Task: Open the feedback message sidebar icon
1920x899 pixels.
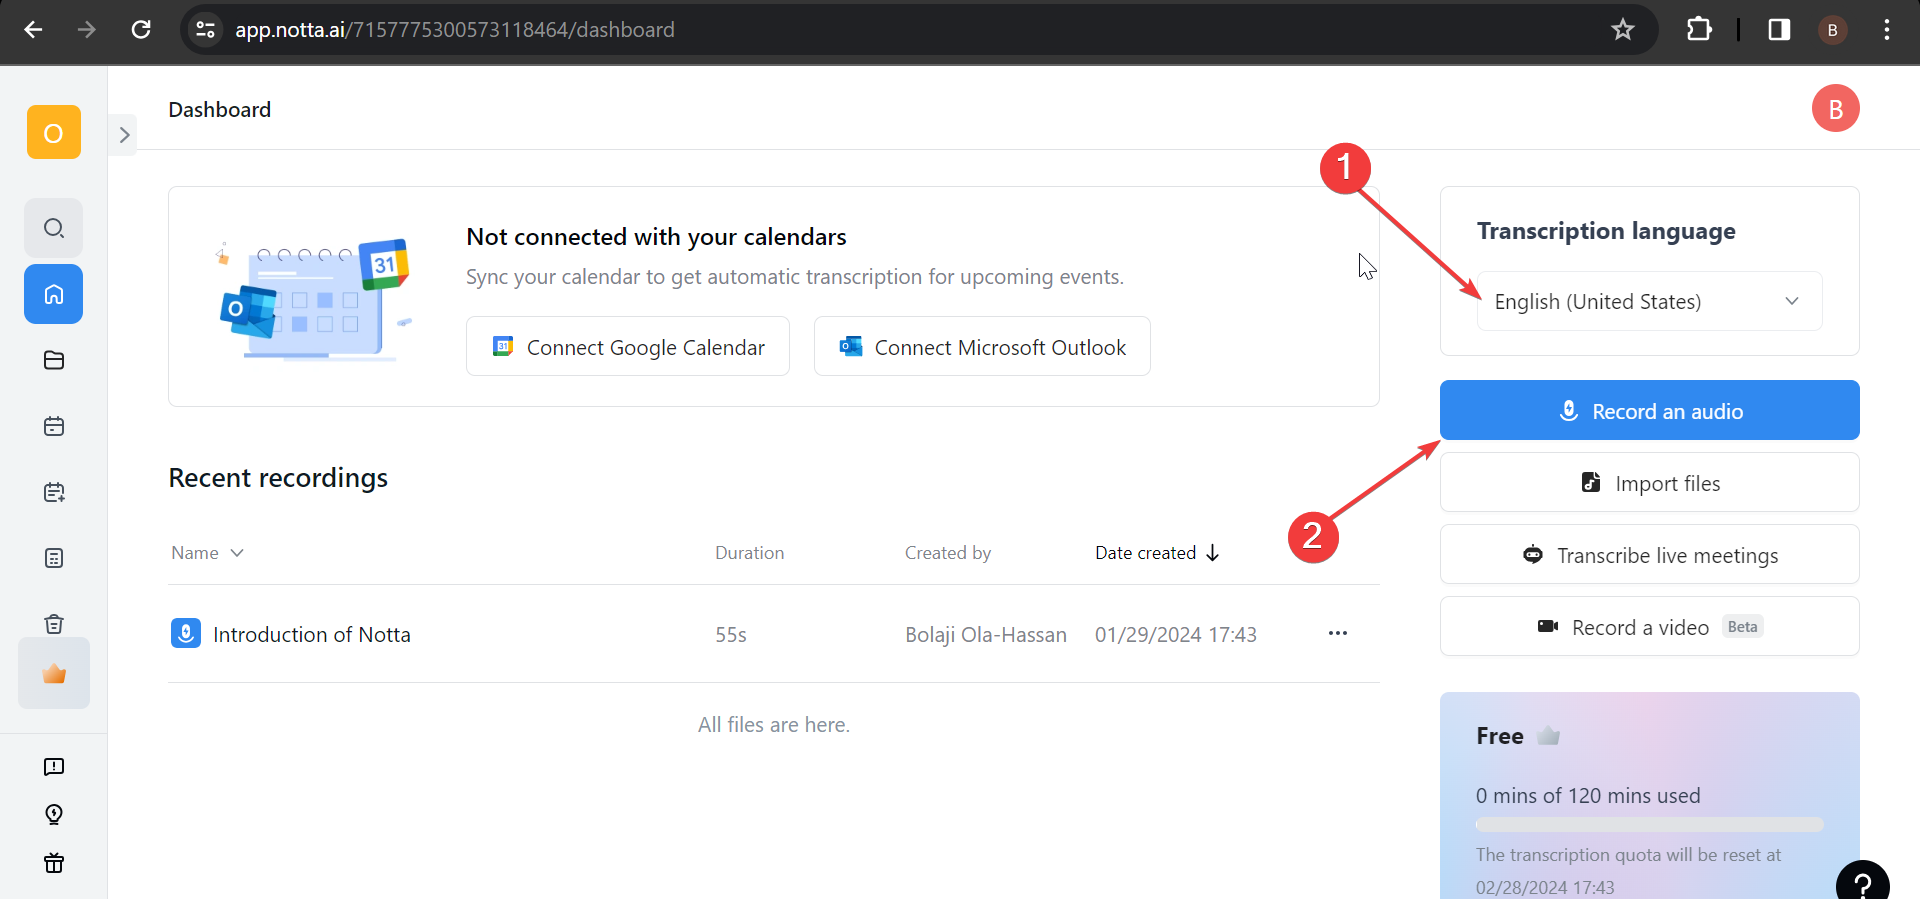Action: [x=54, y=767]
